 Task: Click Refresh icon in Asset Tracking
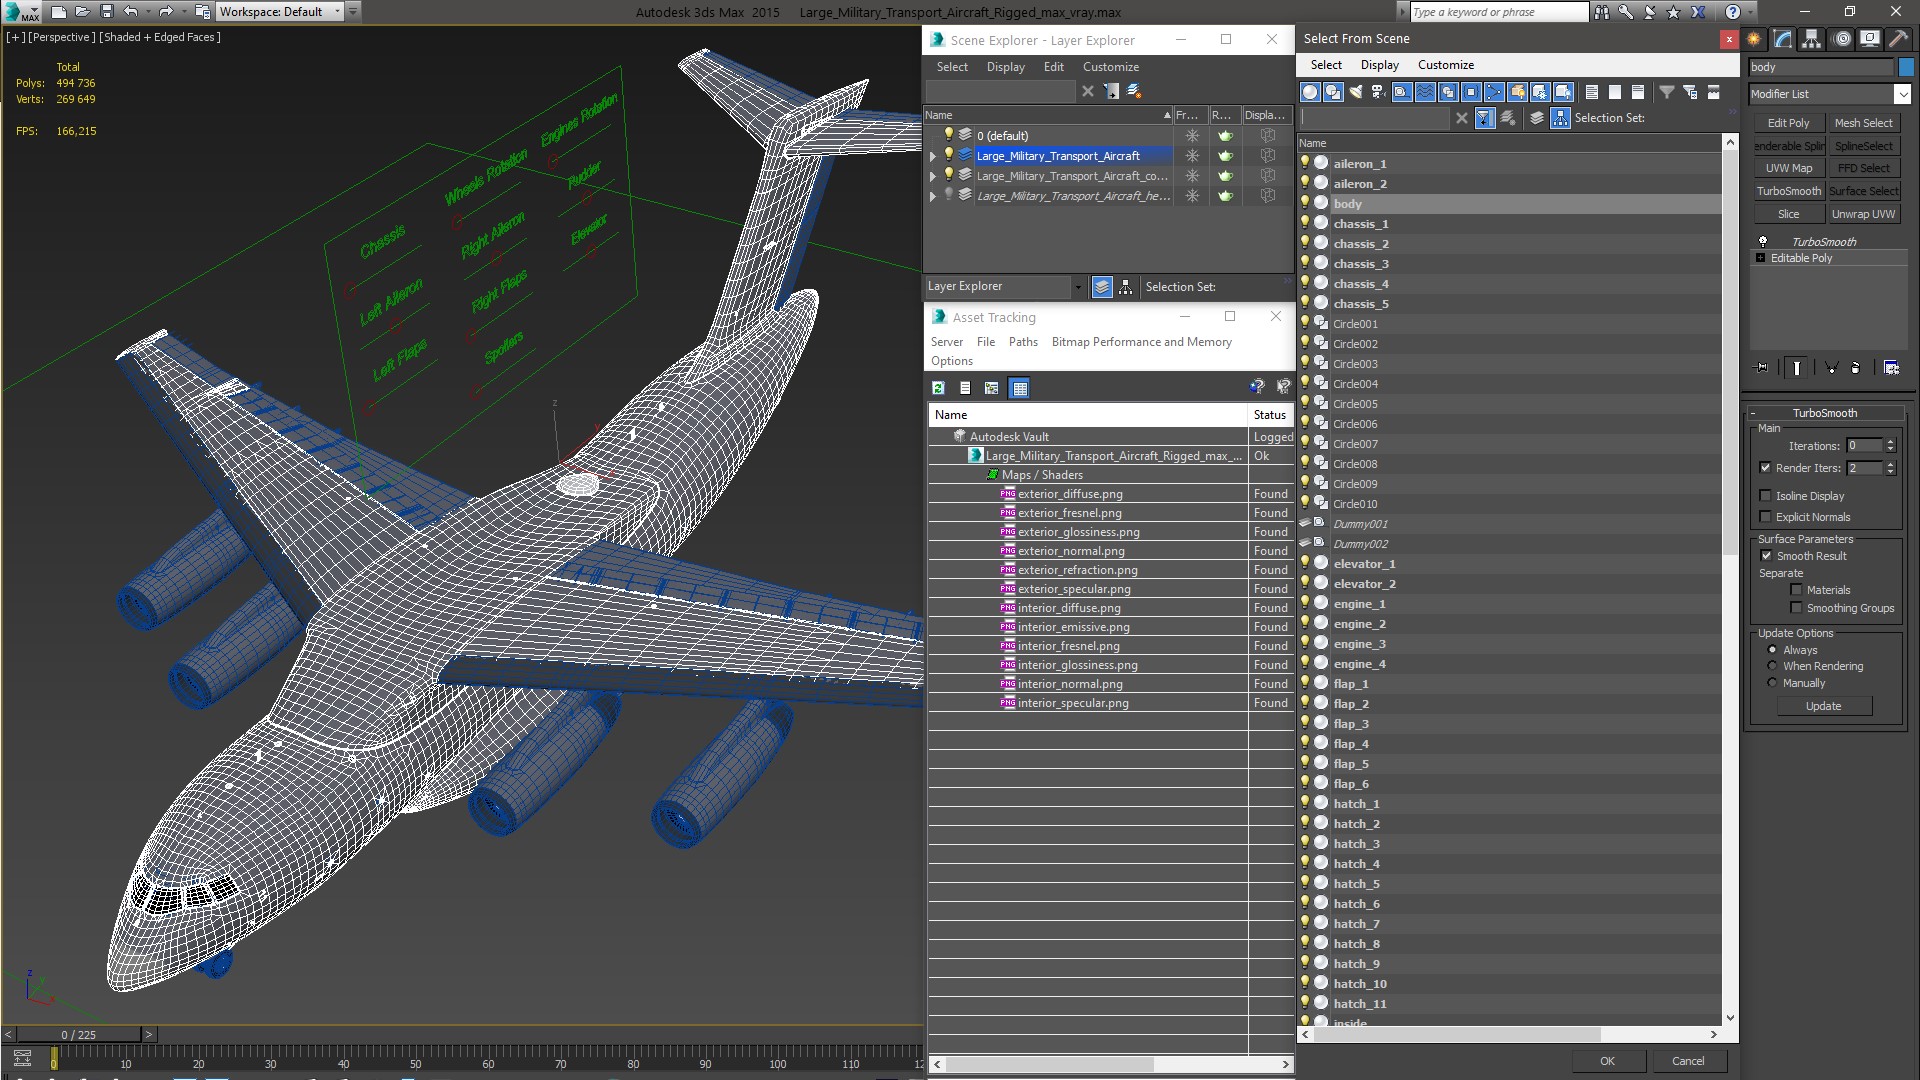tap(938, 388)
